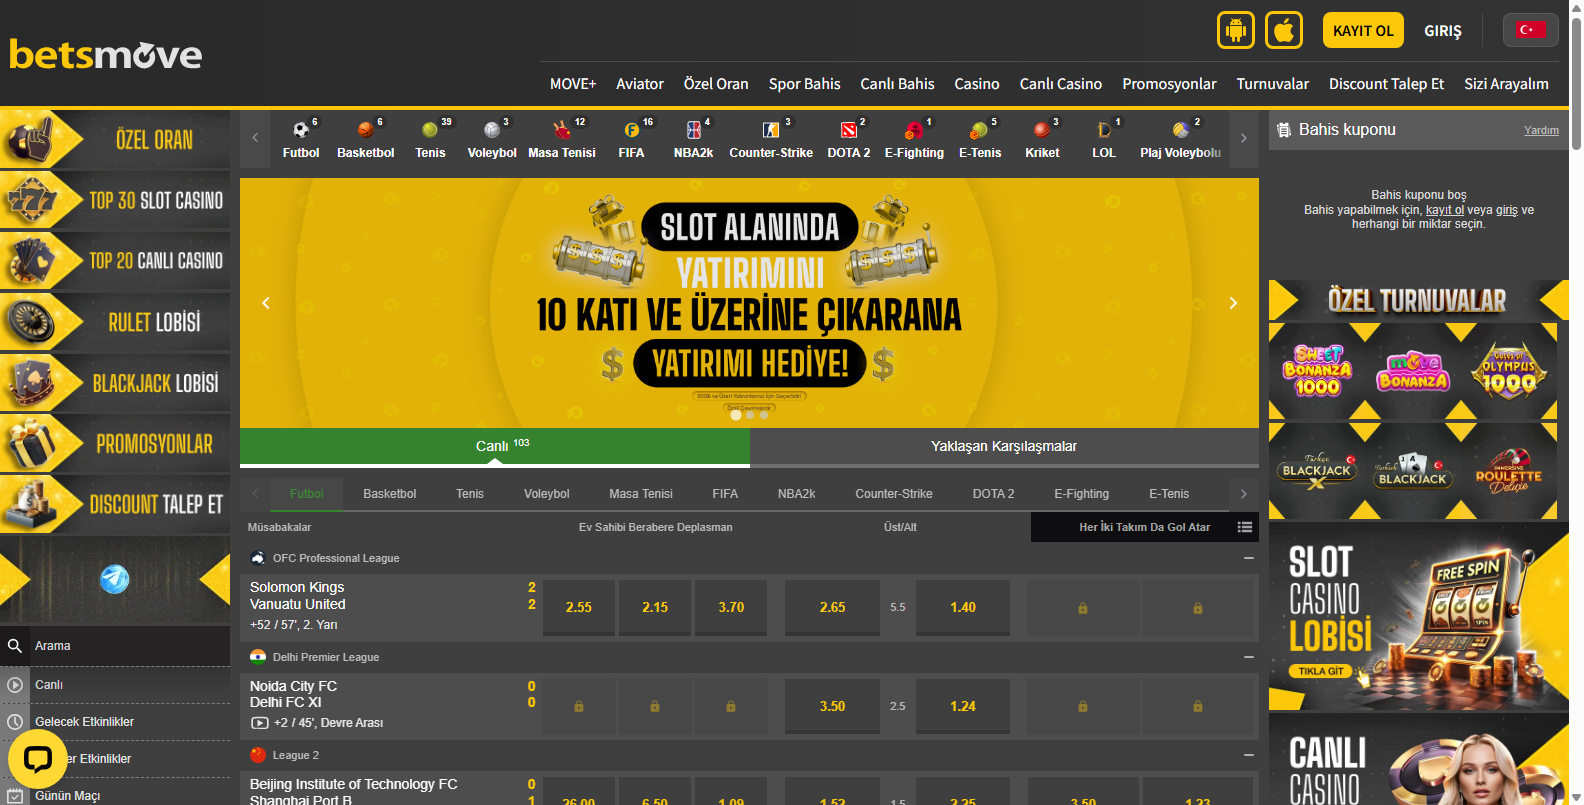1584x805 pixels.
Task: Open Move Bonanza tournament thumbnail
Action: [1413, 370]
